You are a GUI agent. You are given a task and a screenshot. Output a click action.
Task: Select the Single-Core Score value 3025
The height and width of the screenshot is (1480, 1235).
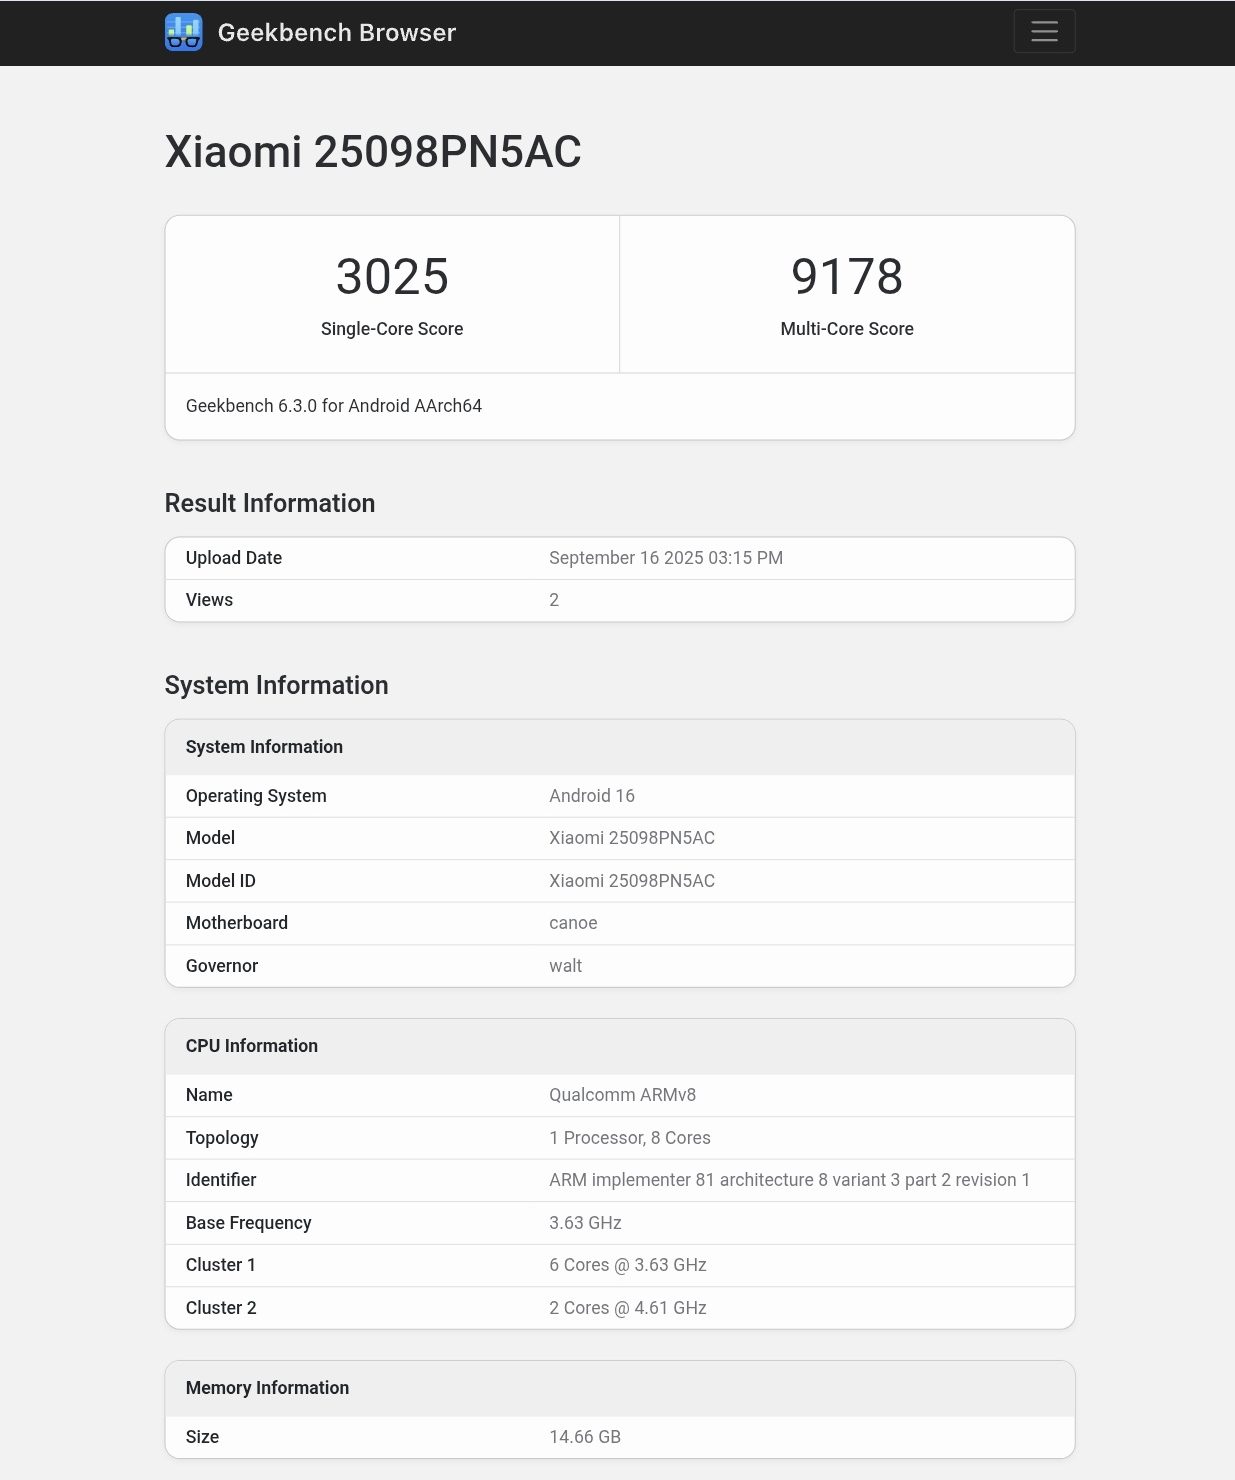tap(392, 277)
